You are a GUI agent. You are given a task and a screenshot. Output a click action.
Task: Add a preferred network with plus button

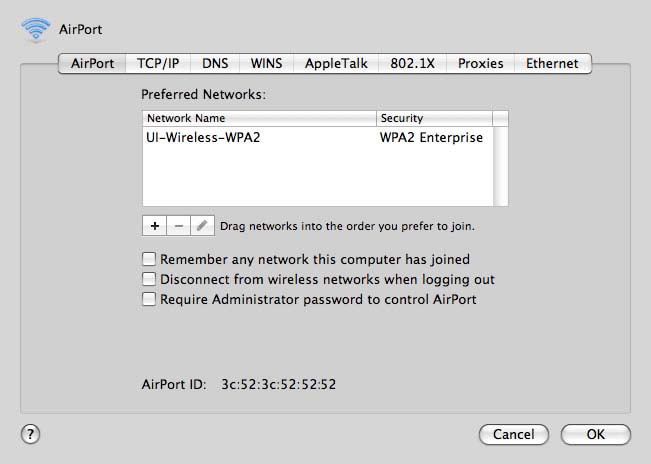click(154, 226)
